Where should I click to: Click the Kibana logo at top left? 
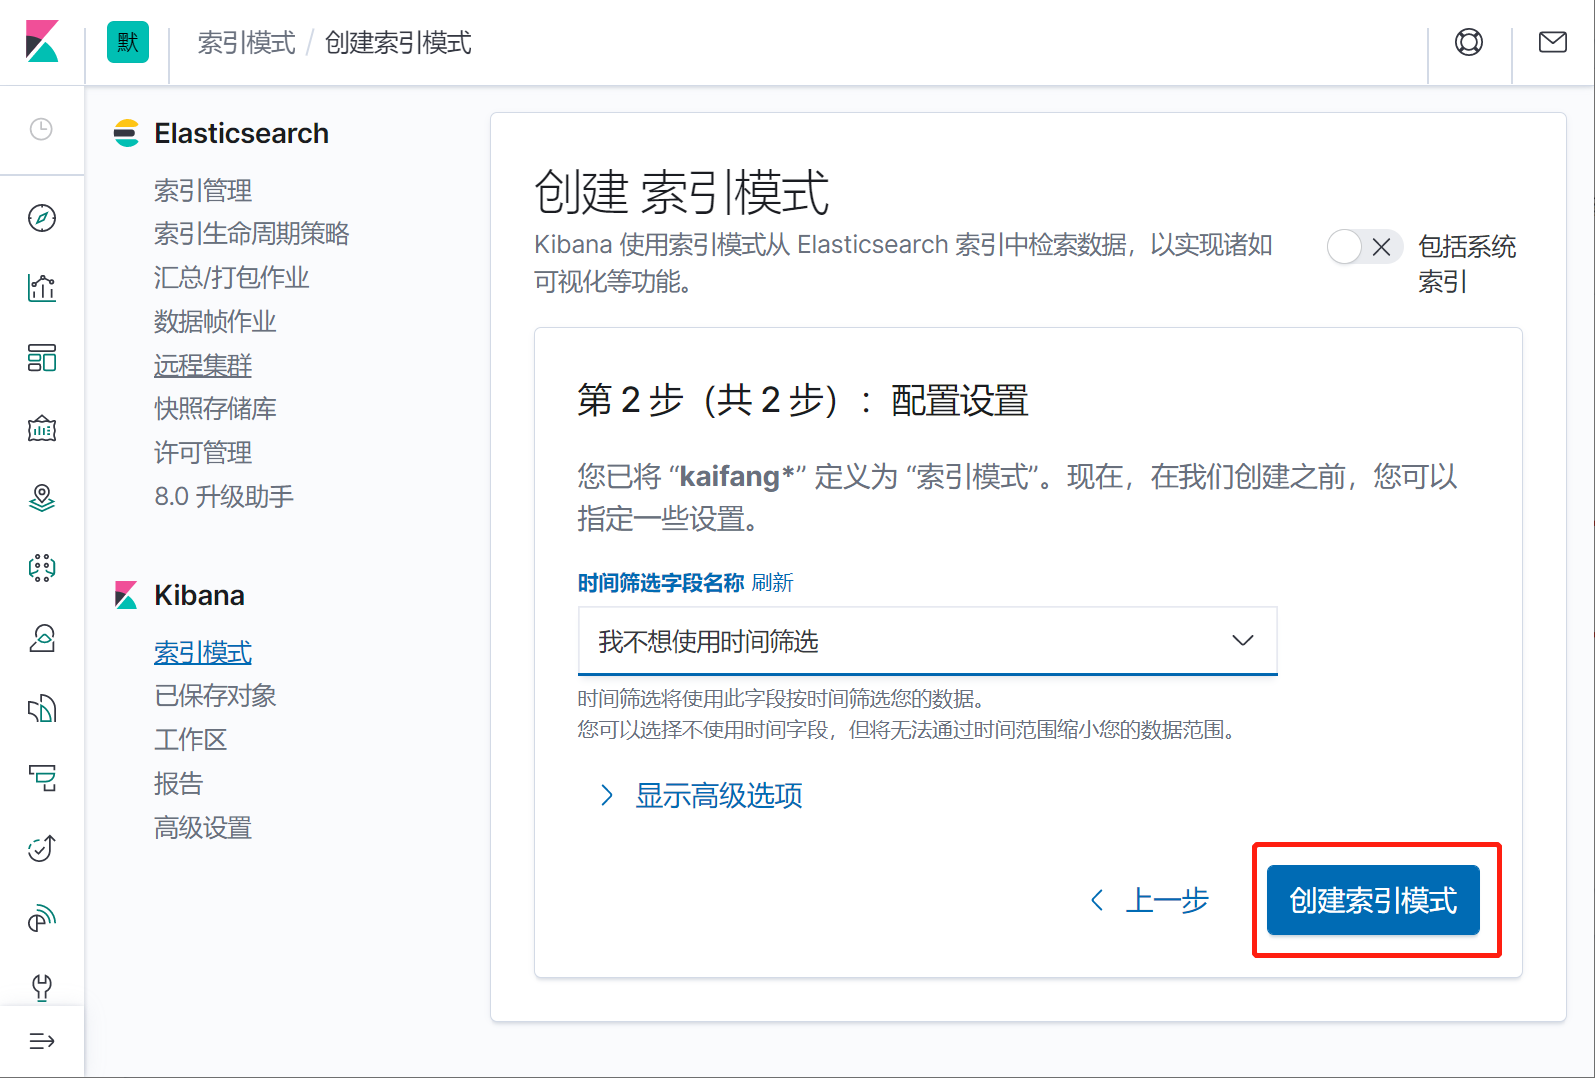(x=42, y=42)
